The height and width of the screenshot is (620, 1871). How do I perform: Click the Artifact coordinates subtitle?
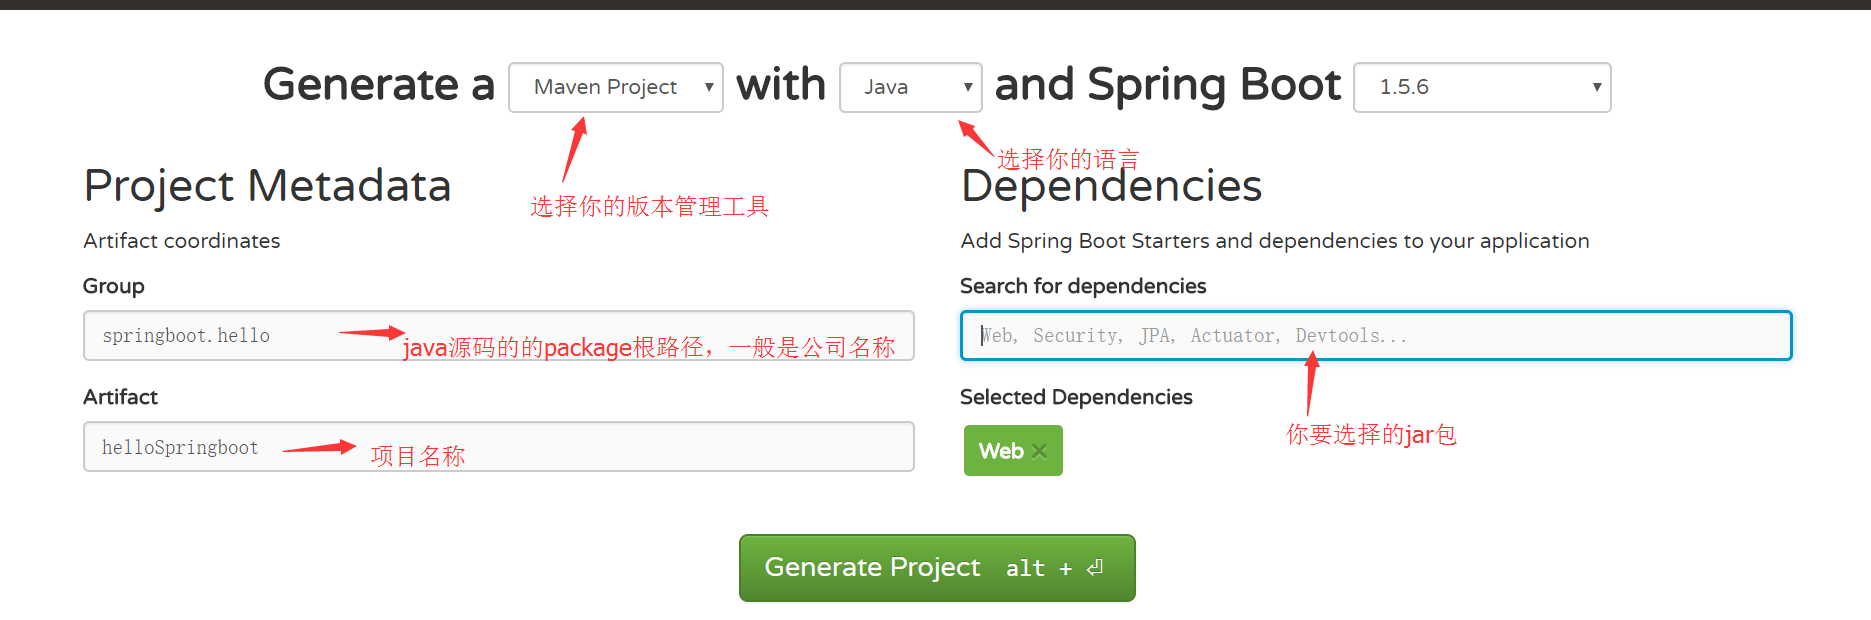pos(181,241)
